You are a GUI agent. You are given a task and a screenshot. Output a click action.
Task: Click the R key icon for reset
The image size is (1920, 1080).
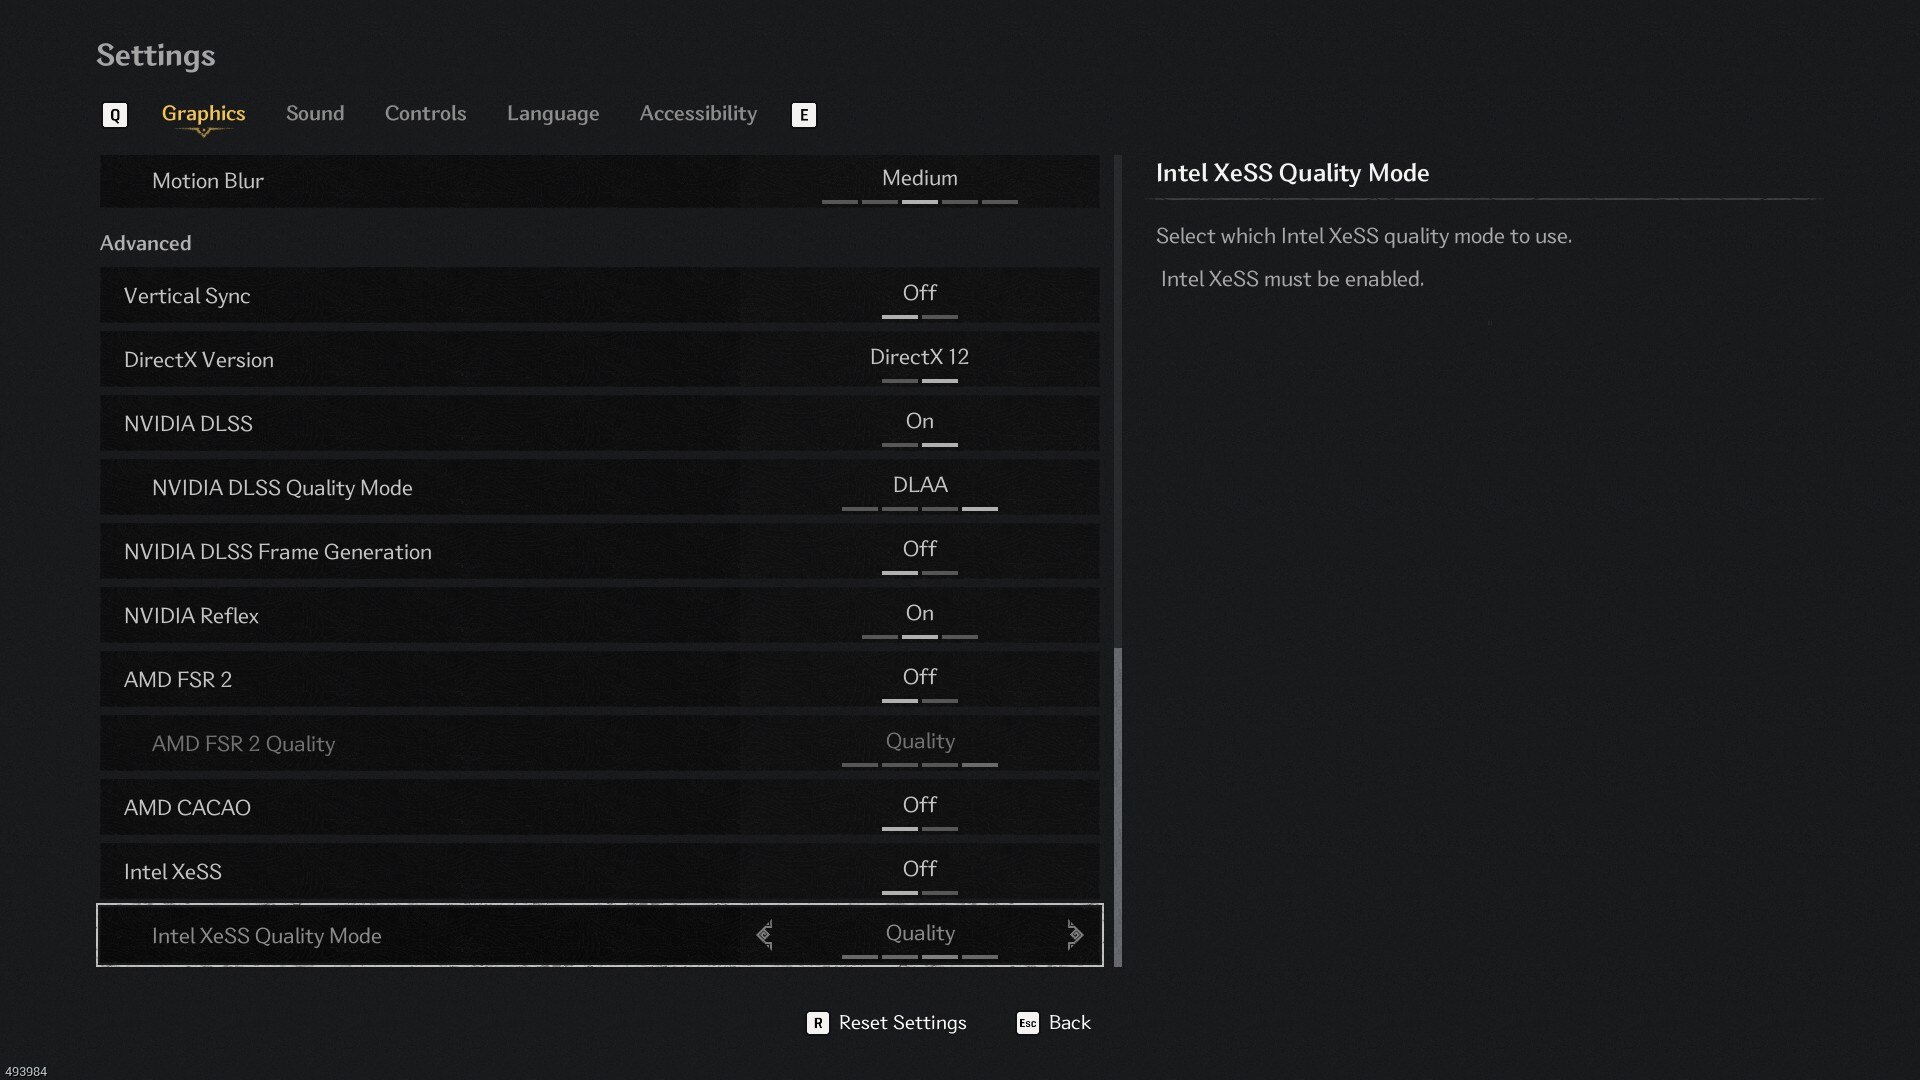(817, 1023)
